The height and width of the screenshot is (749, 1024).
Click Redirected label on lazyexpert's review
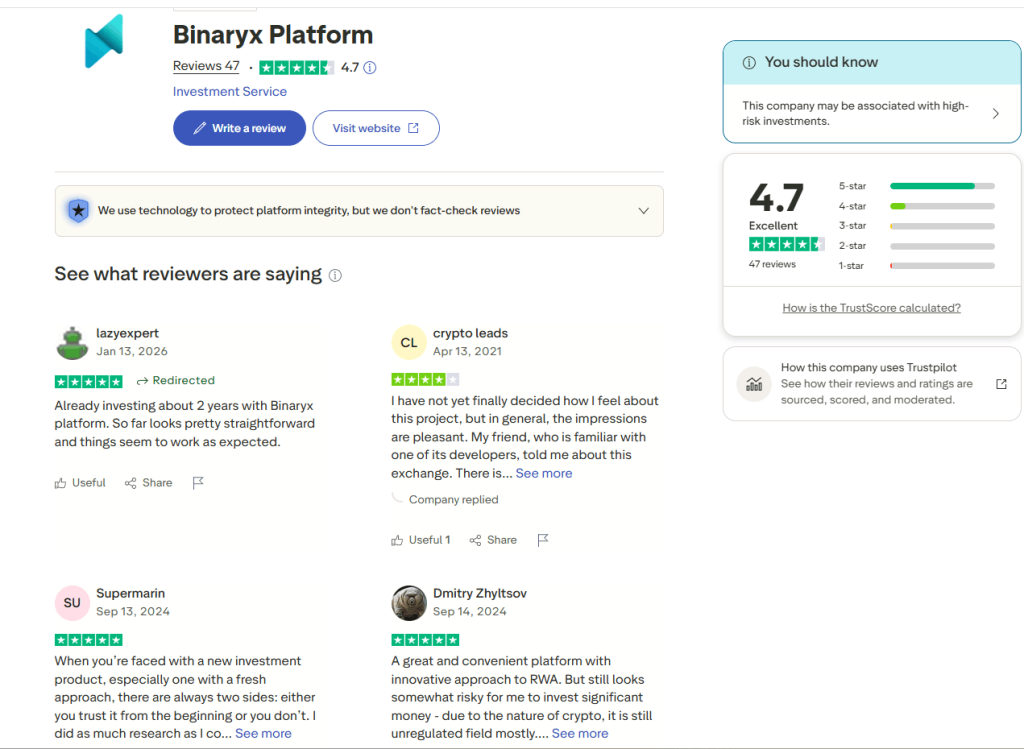coord(176,381)
